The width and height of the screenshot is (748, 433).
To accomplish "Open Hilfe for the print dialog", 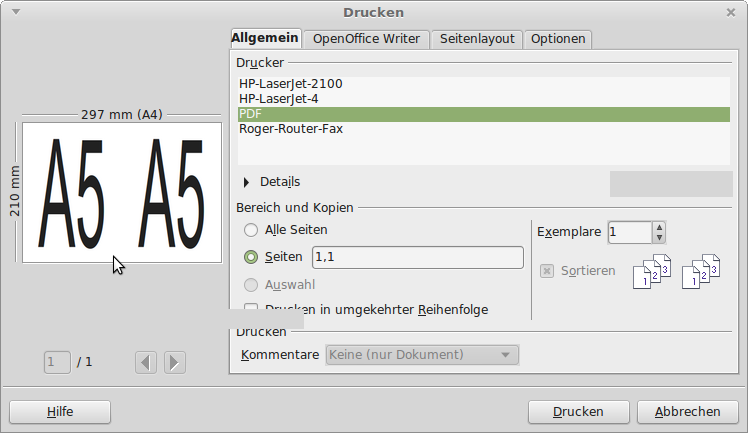I will coord(60,412).
